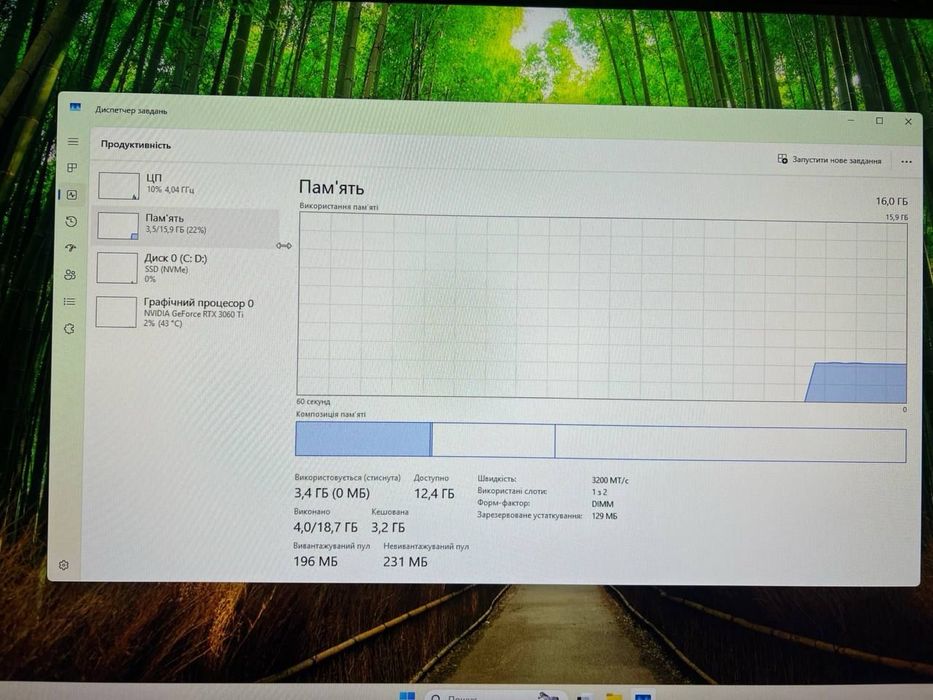Open Task Manager settings gear icon

click(64, 565)
